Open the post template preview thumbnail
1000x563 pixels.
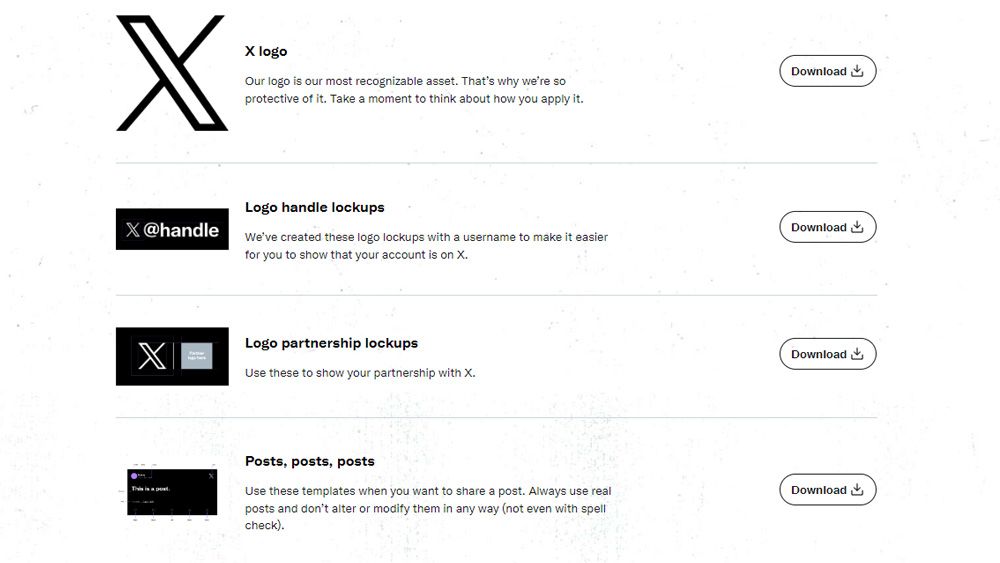(x=172, y=491)
